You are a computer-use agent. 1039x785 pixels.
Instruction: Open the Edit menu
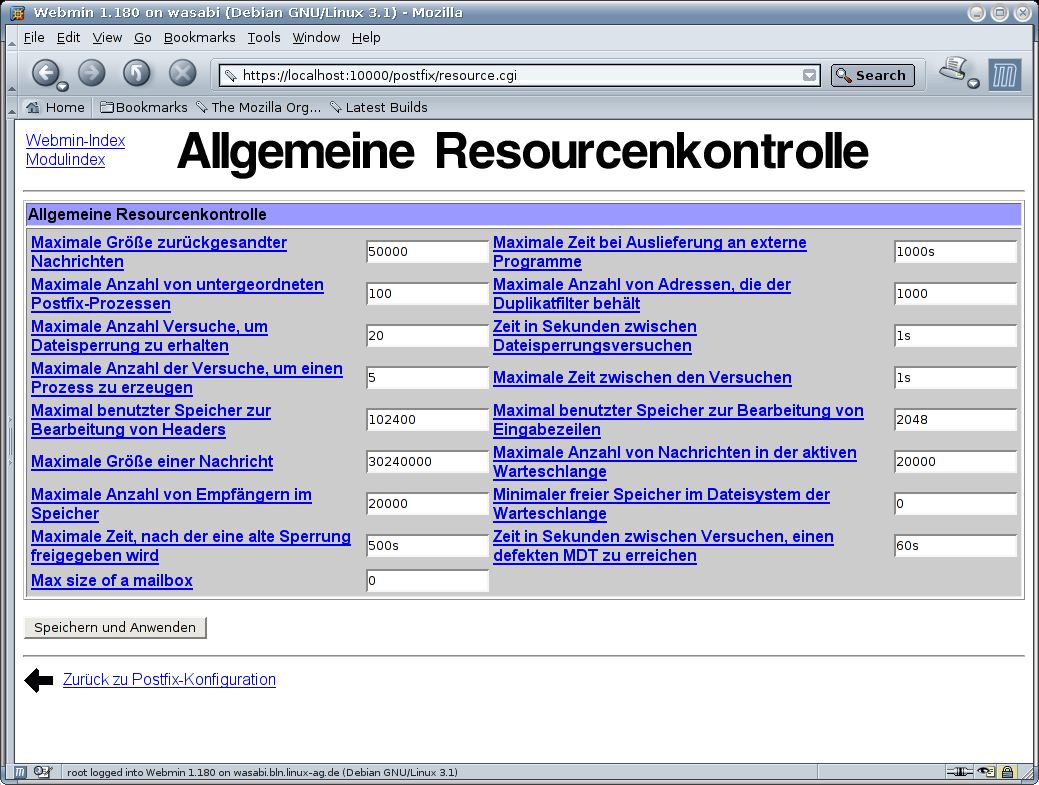[x=68, y=38]
